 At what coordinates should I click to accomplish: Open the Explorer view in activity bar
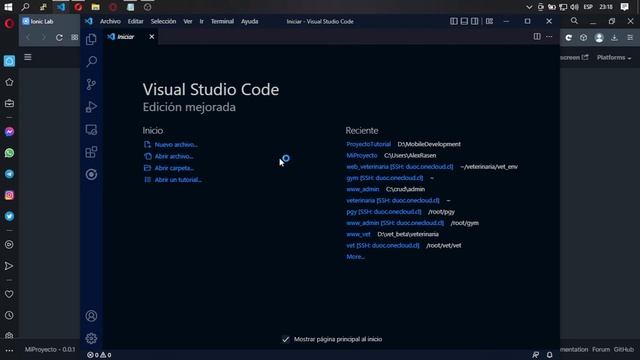click(91, 39)
